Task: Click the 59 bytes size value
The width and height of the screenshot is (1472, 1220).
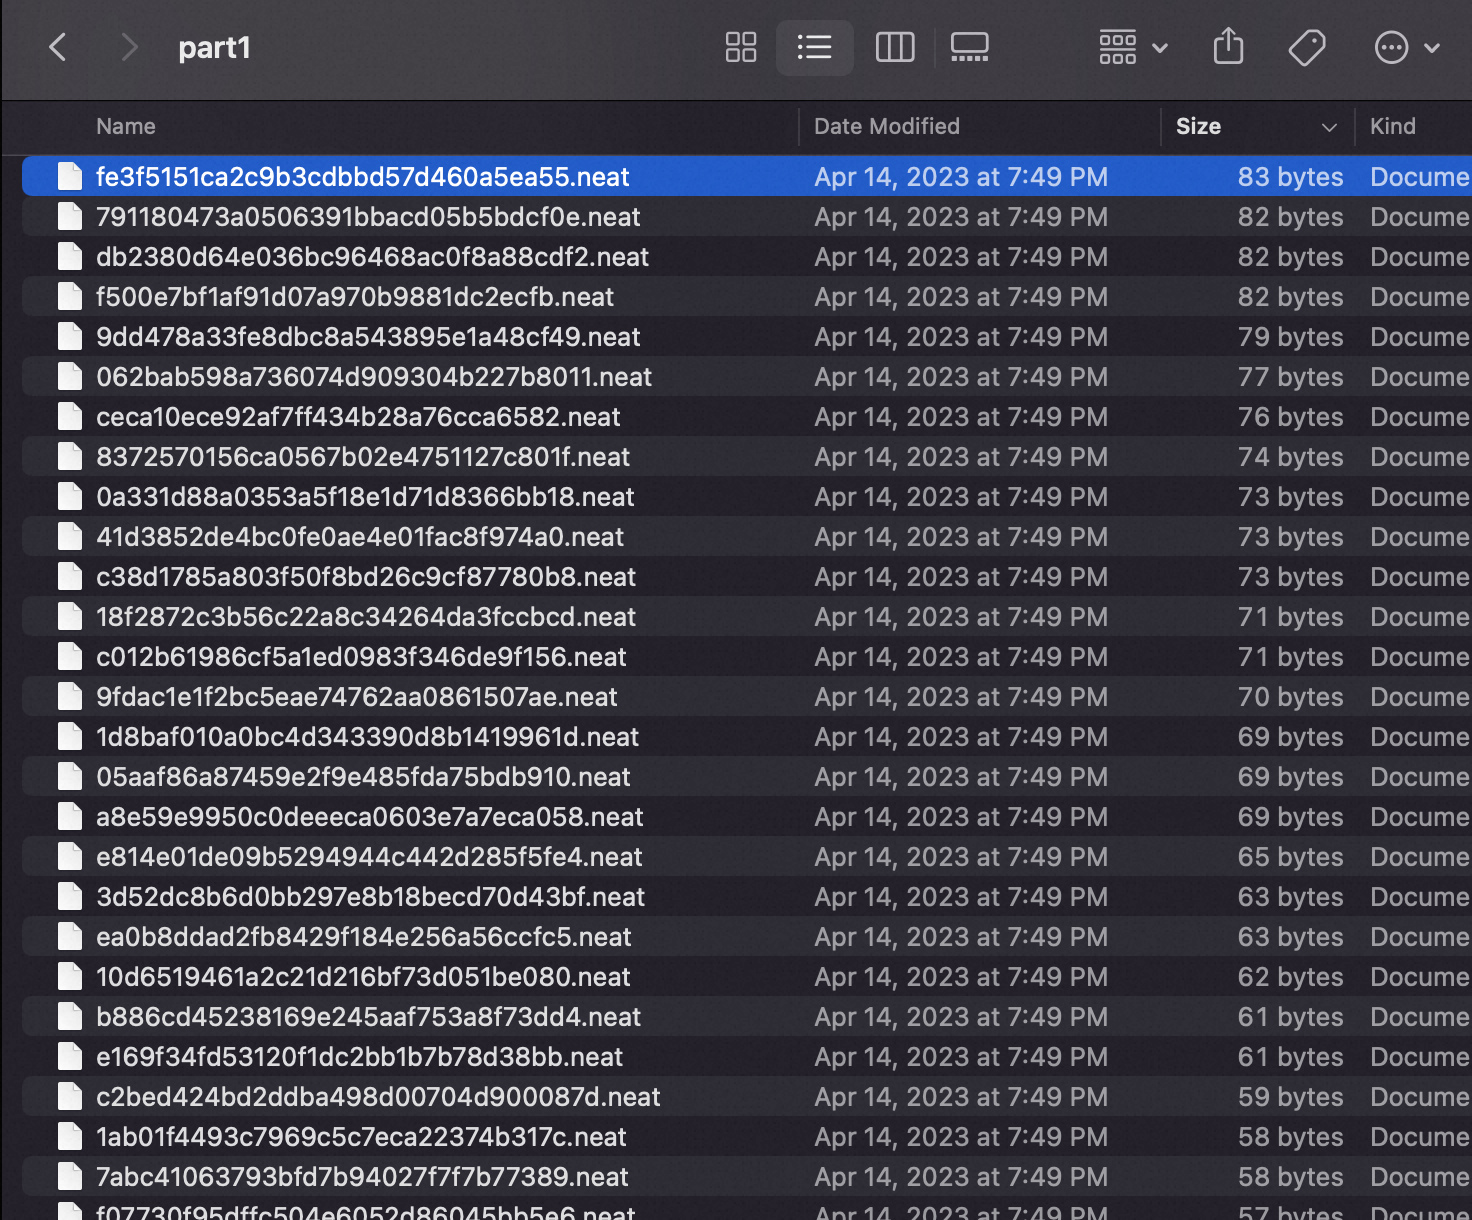Action: coord(1290,1097)
